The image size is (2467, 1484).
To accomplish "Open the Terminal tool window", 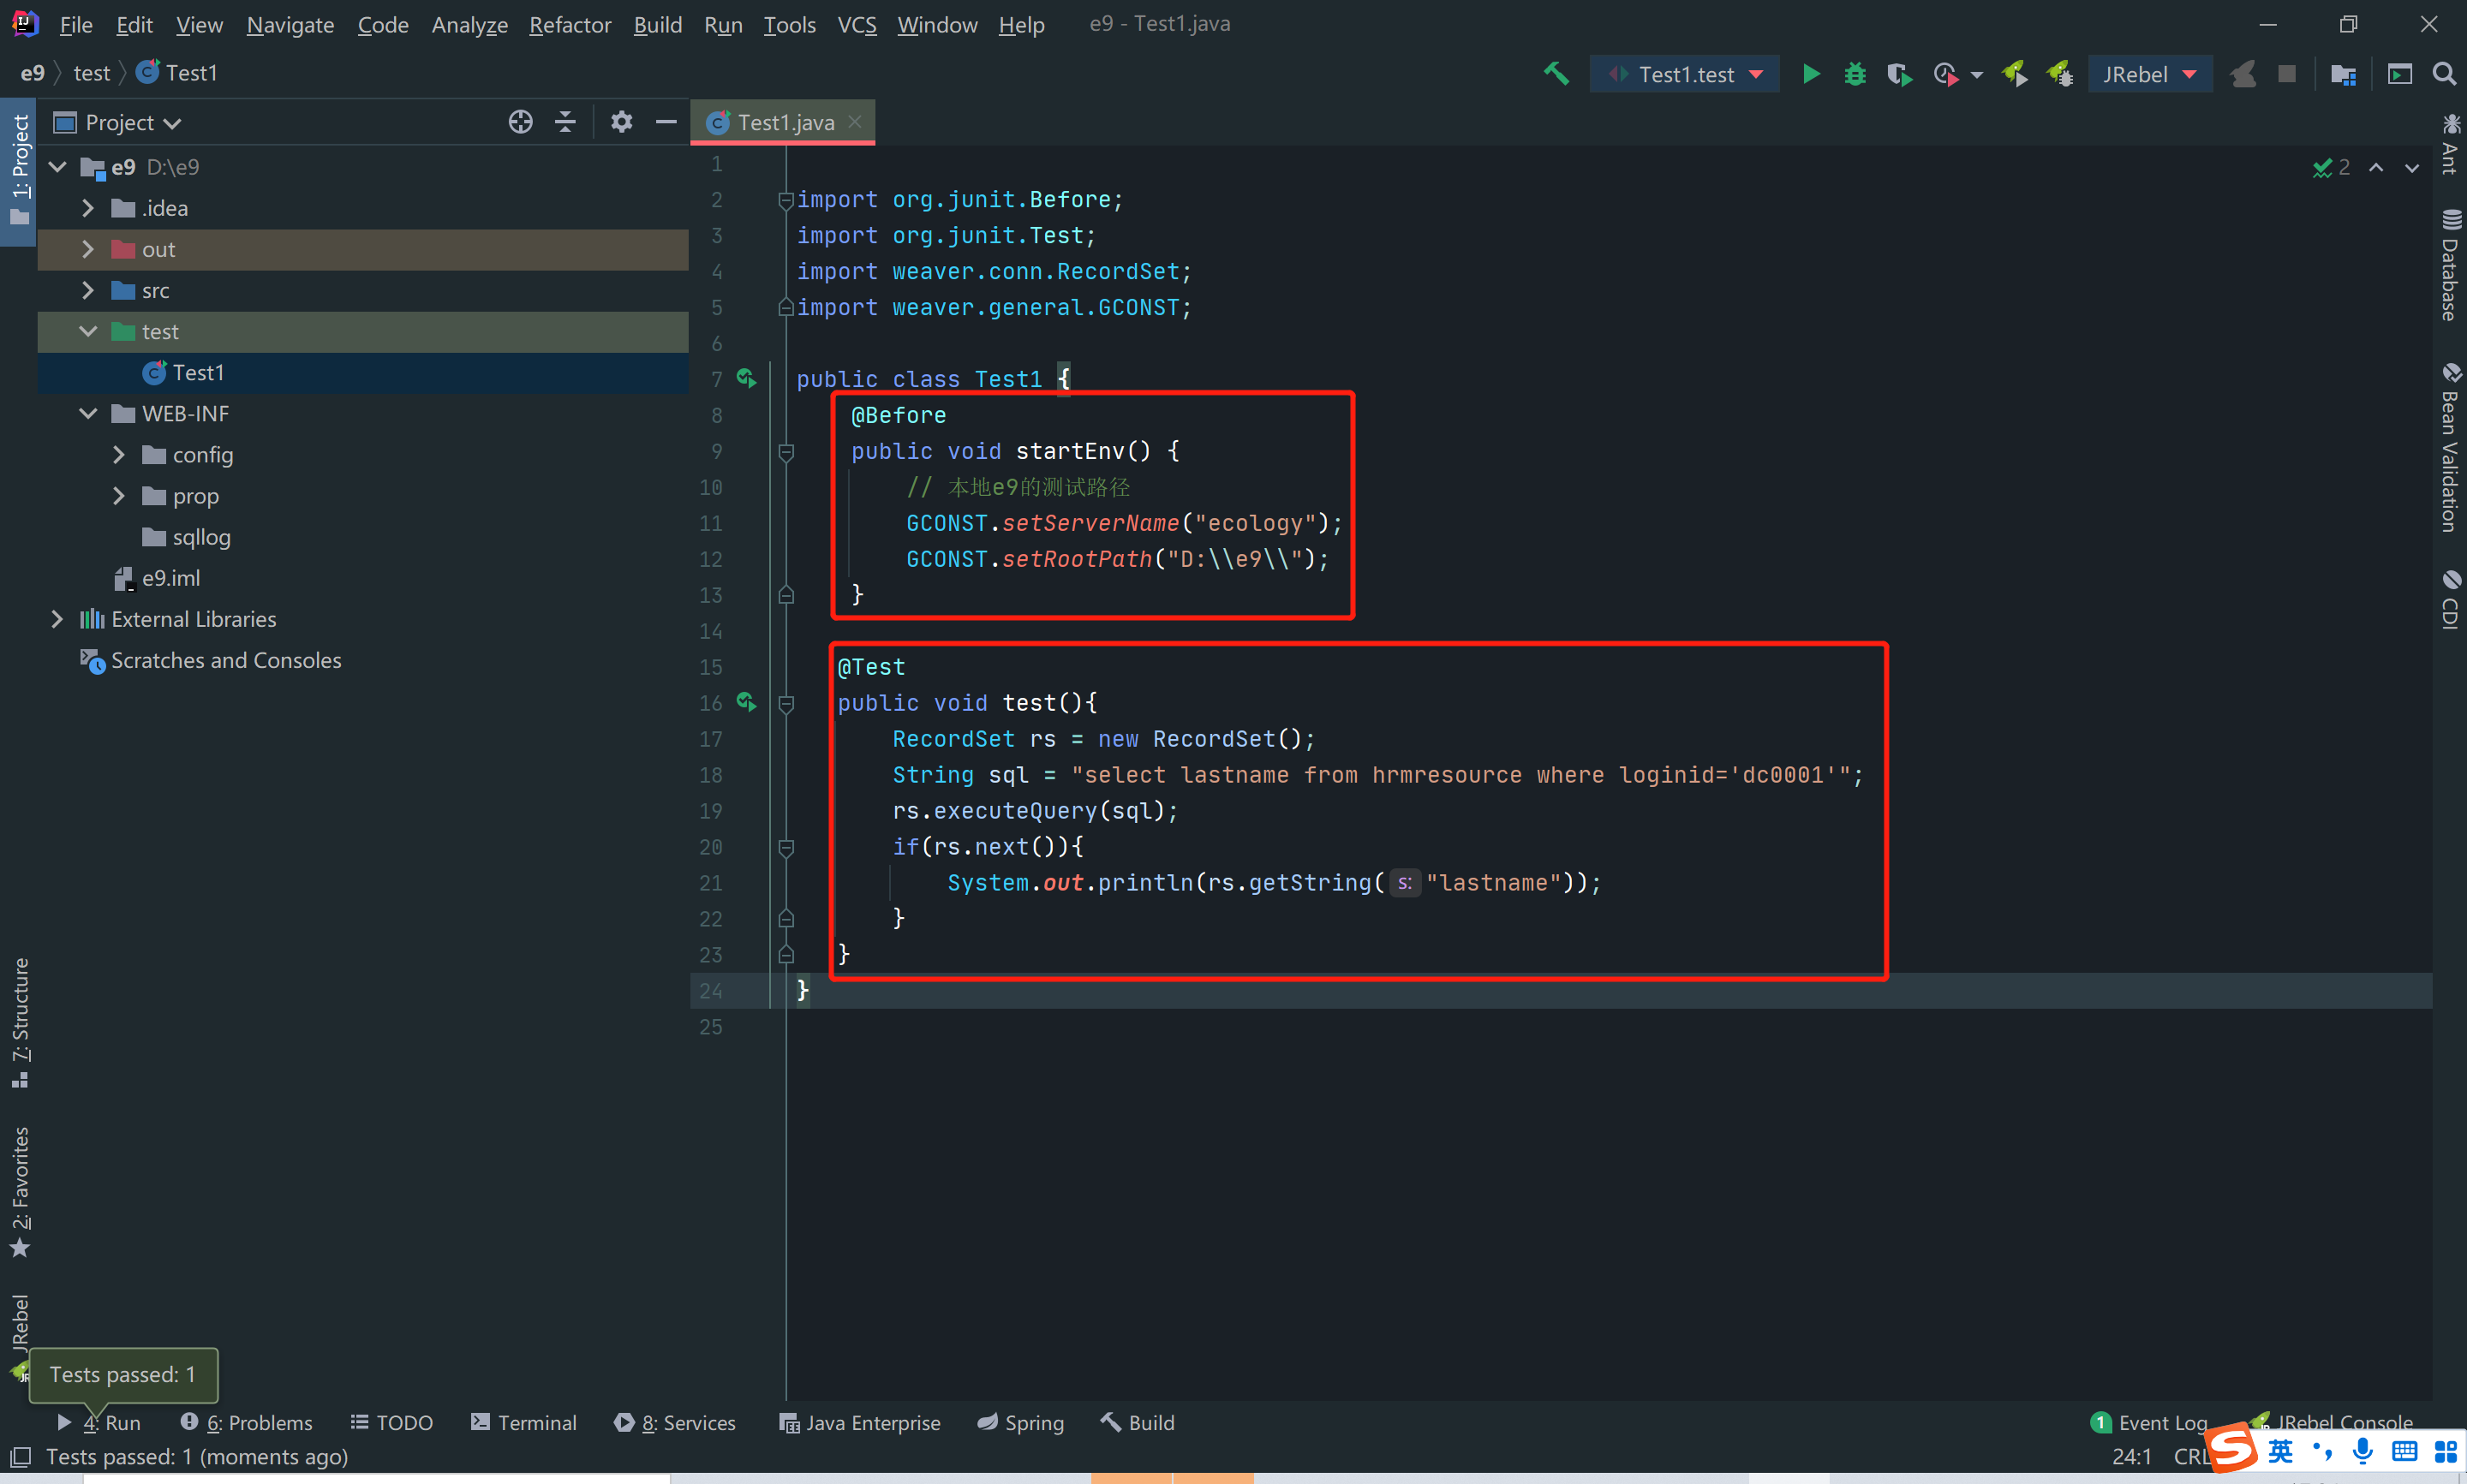I will [x=524, y=1422].
